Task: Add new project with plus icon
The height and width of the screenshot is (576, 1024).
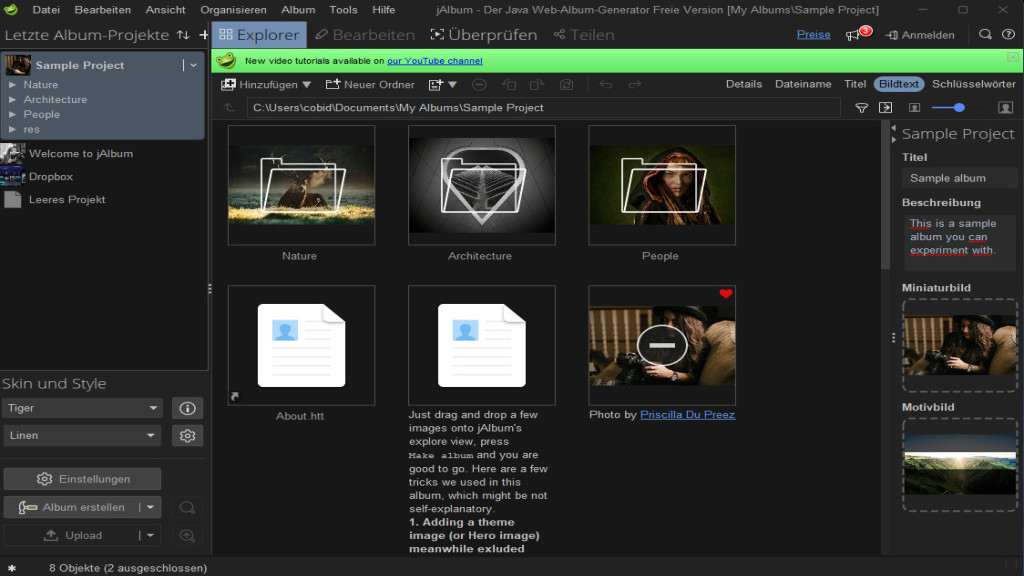Action: (204, 35)
